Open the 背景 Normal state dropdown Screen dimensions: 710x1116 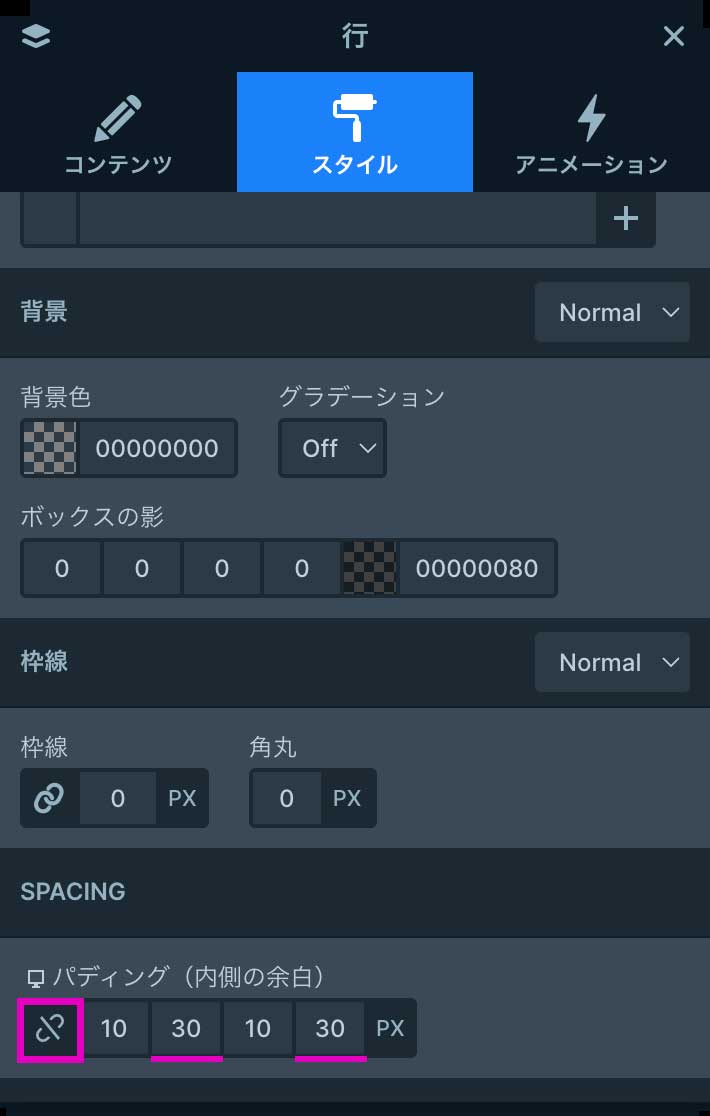(x=612, y=312)
